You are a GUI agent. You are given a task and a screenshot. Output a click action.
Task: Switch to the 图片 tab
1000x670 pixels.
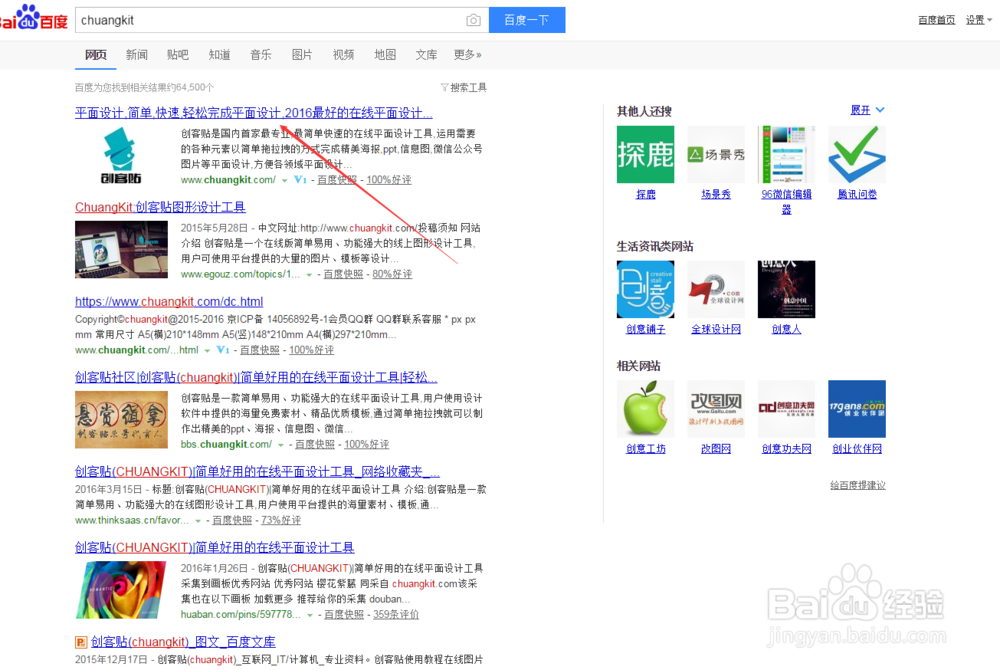click(302, 55)
